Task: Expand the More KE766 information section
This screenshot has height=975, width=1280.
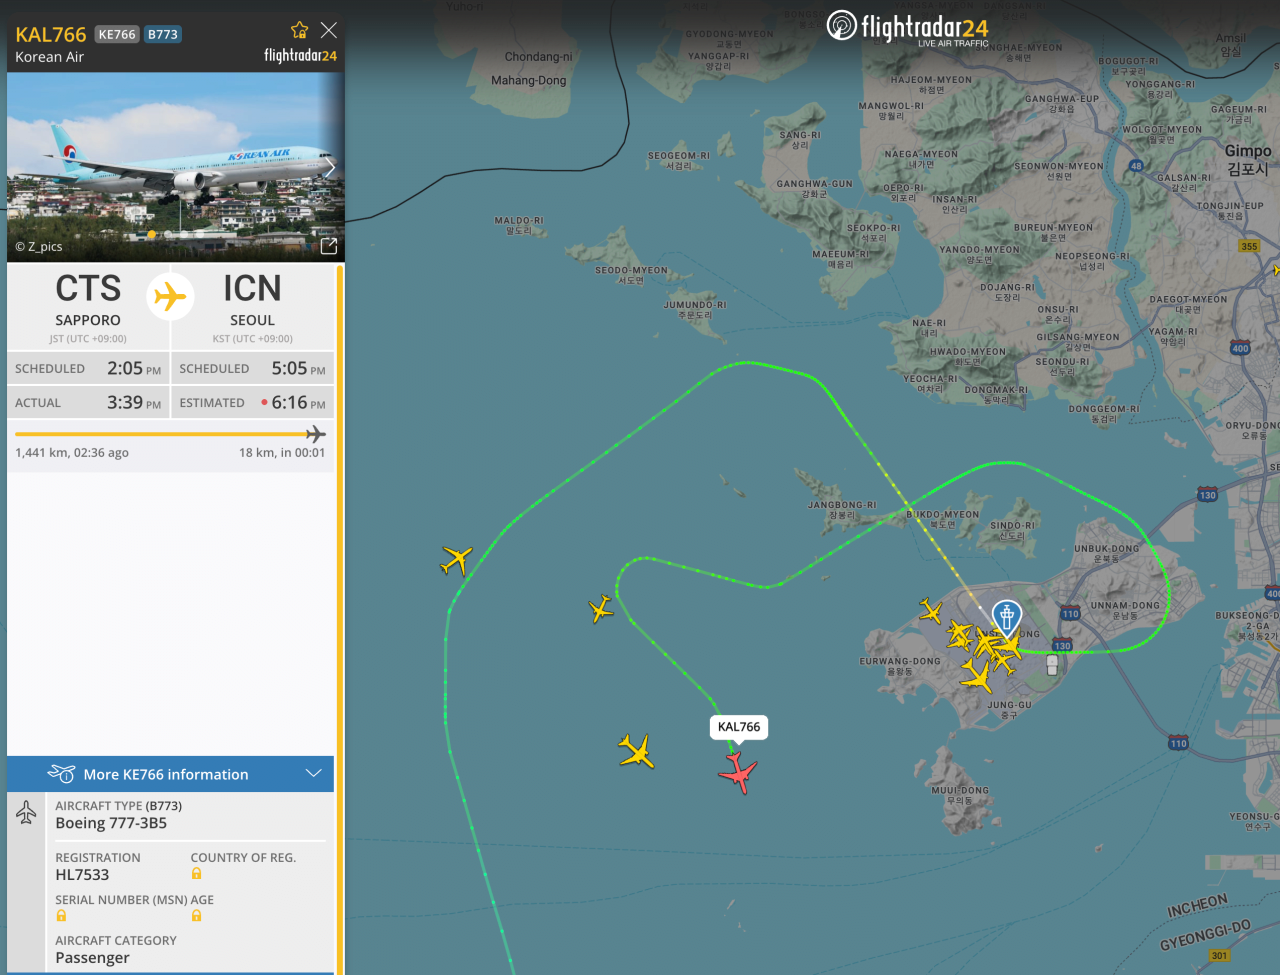Action: (x=170, y=774)
